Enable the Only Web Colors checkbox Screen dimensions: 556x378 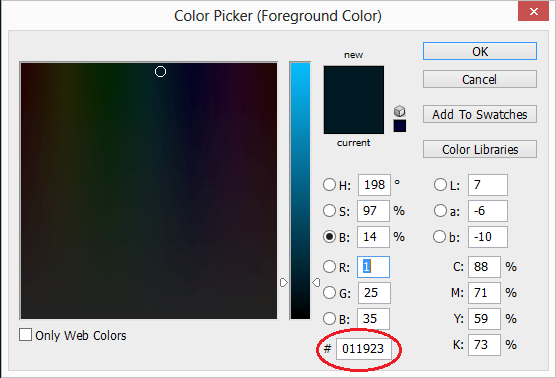click(x=25, y=335)
